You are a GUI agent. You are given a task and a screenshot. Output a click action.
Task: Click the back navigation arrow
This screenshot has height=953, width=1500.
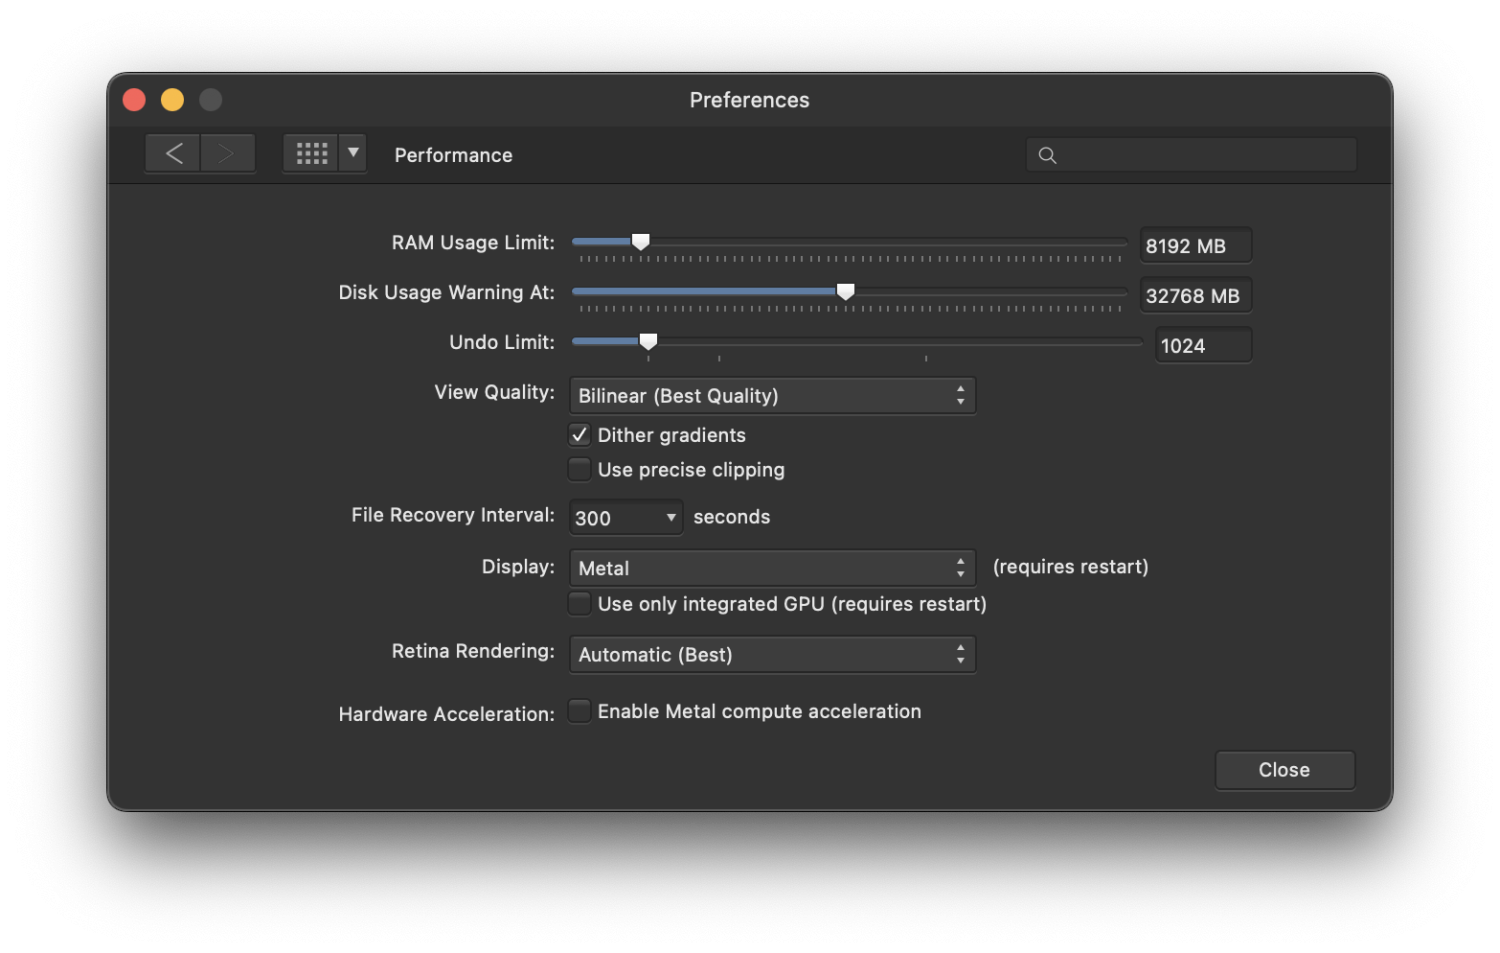coord(173,154)
